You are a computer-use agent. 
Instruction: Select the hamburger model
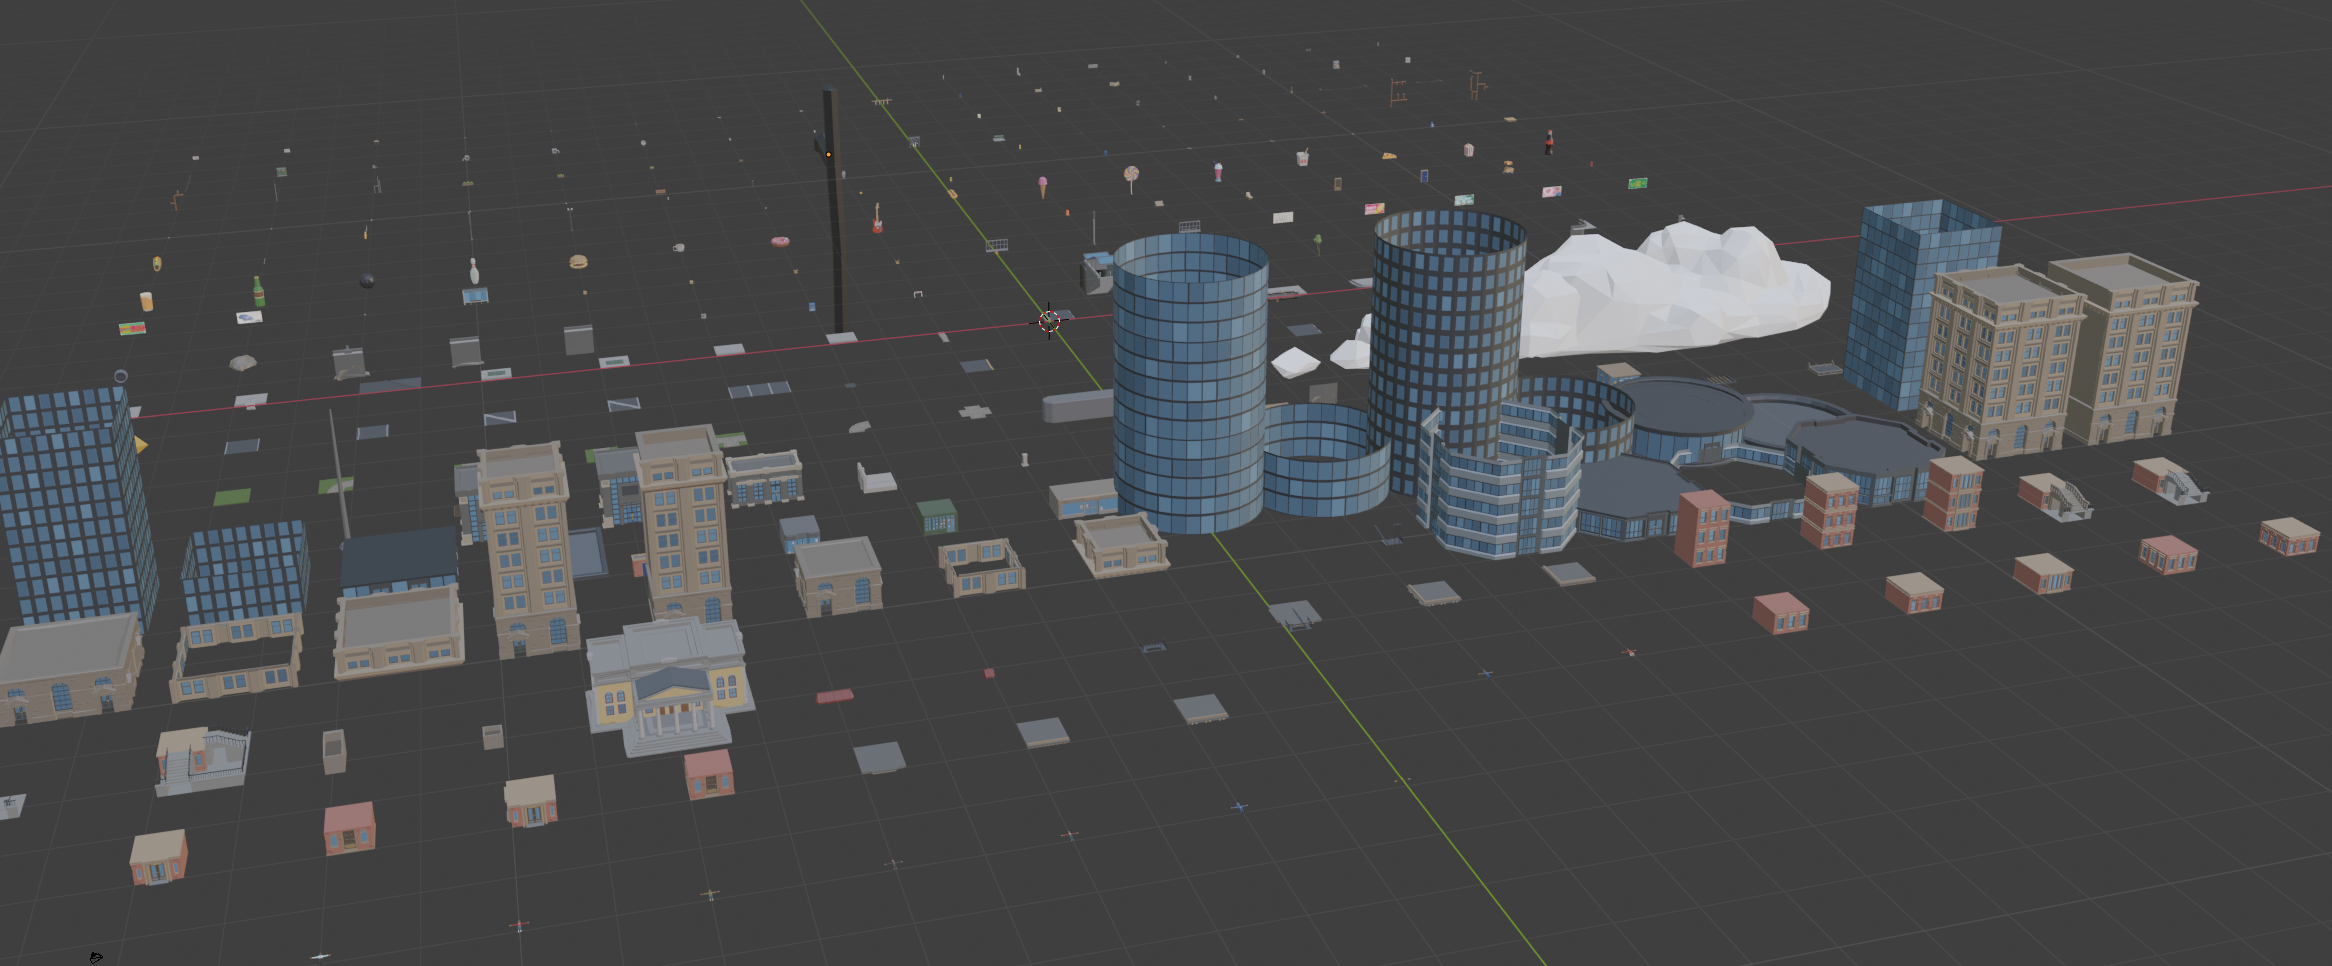tap(578, 262)
